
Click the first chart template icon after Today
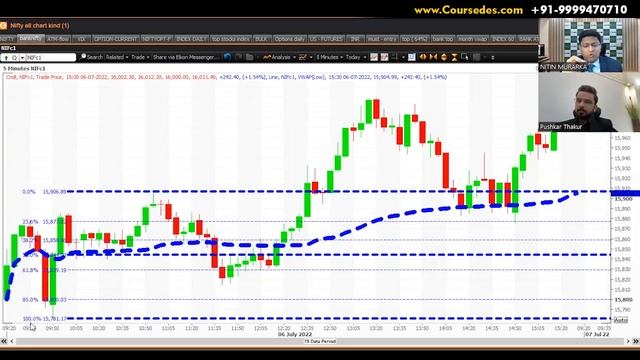click(x=374, y=57)
